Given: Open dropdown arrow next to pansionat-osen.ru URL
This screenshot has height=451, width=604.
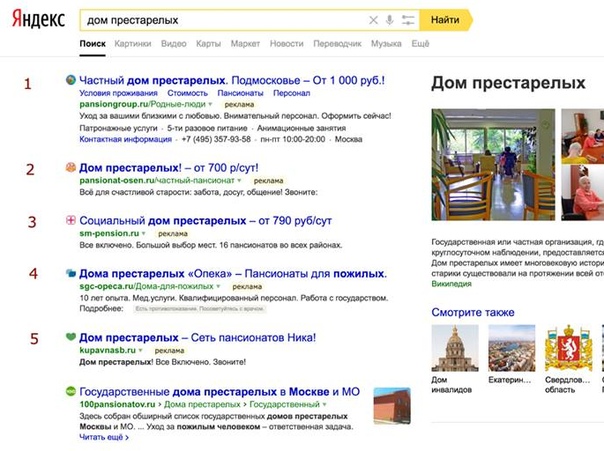Looking at the screenshot, I should point(239,180).
